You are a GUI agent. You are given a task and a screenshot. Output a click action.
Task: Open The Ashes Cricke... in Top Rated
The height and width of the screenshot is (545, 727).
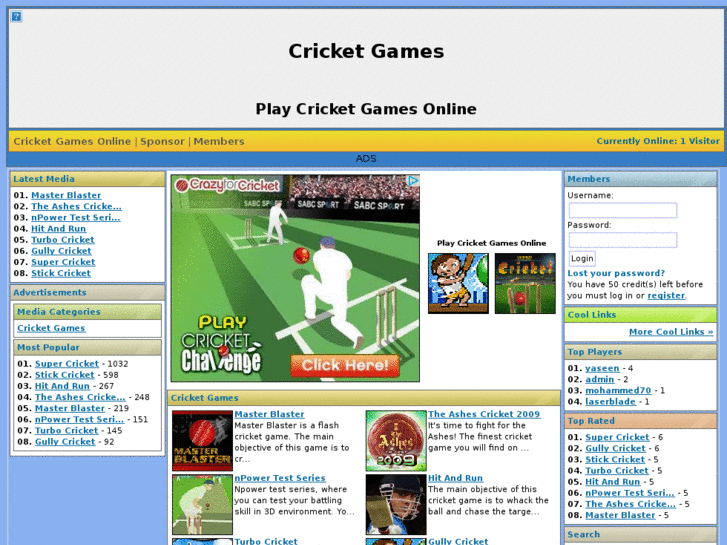(x=631, y=504)
